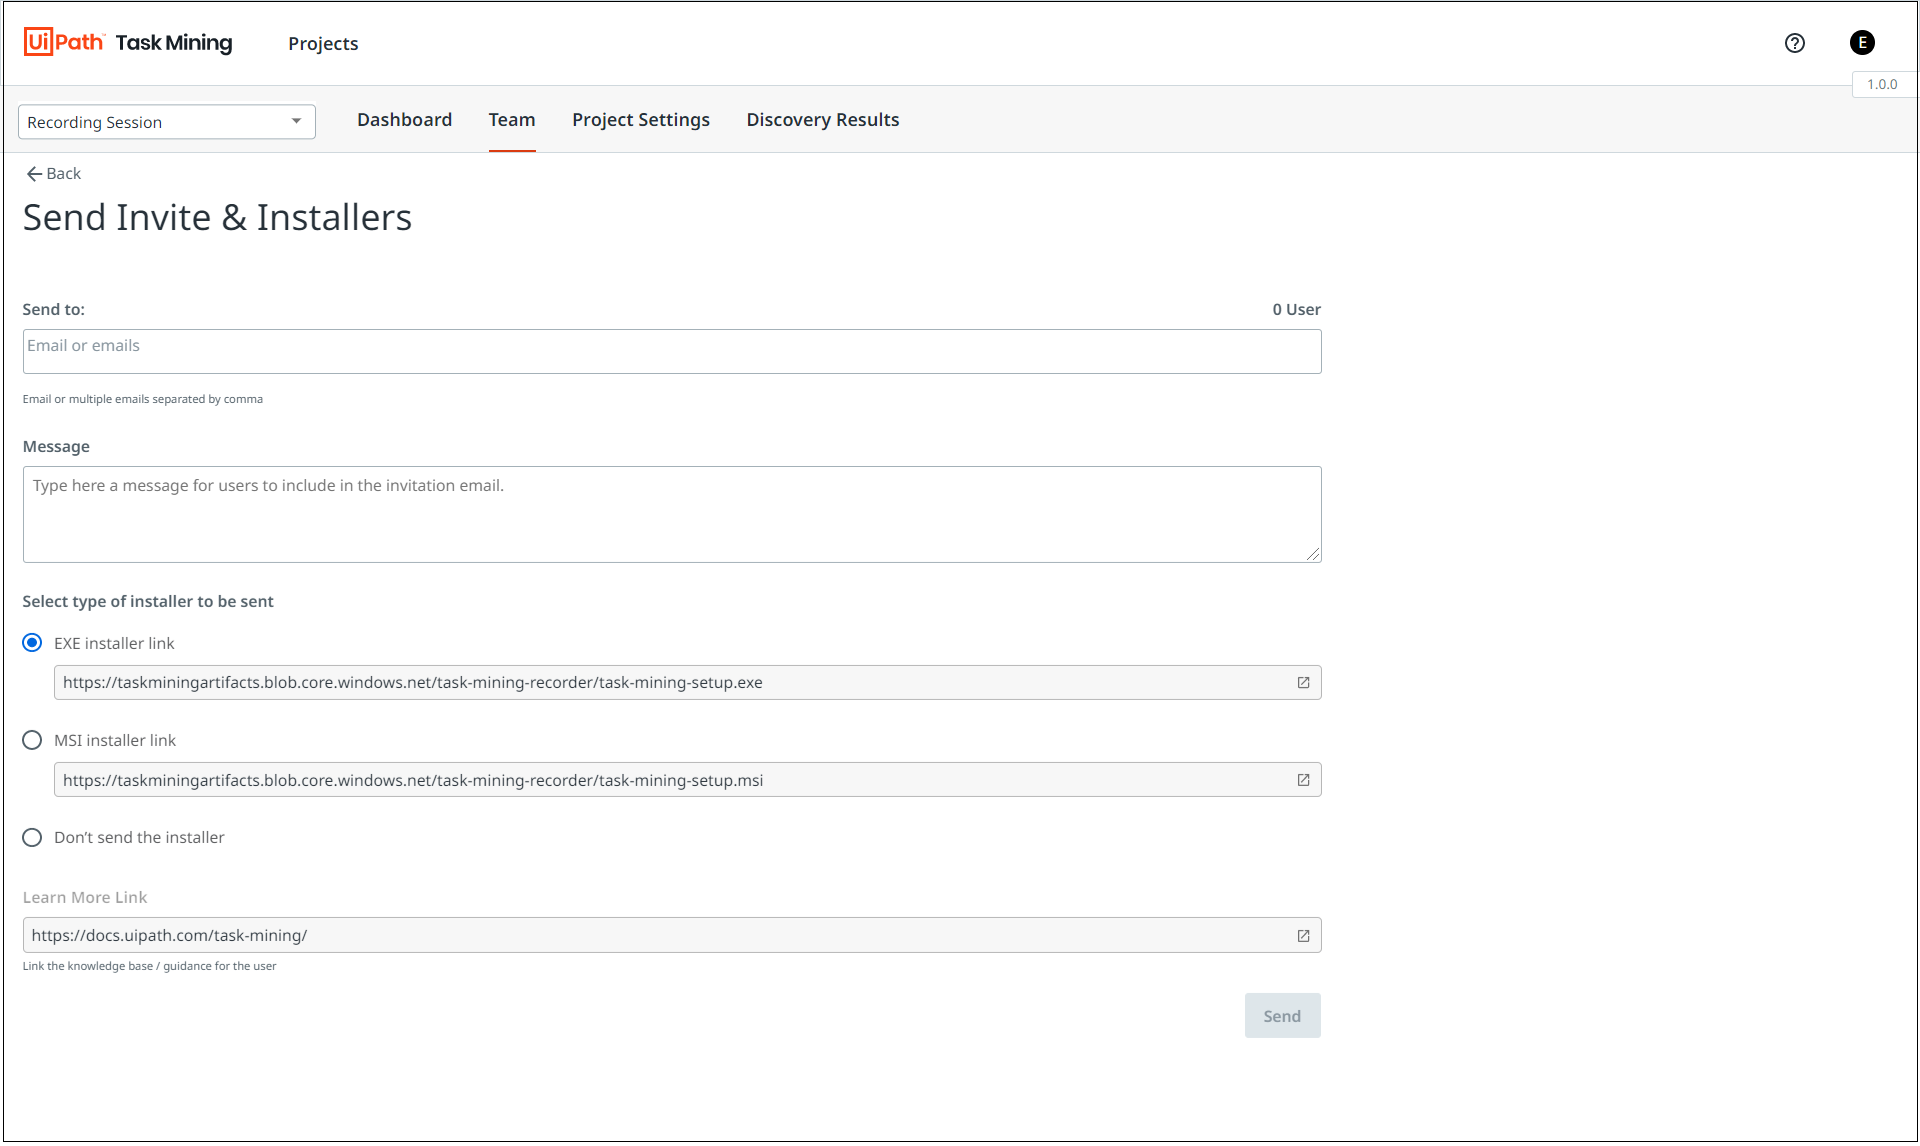Open the help question mark icon
This screenshot has height=1146, width=1920.
[1794, 43]
